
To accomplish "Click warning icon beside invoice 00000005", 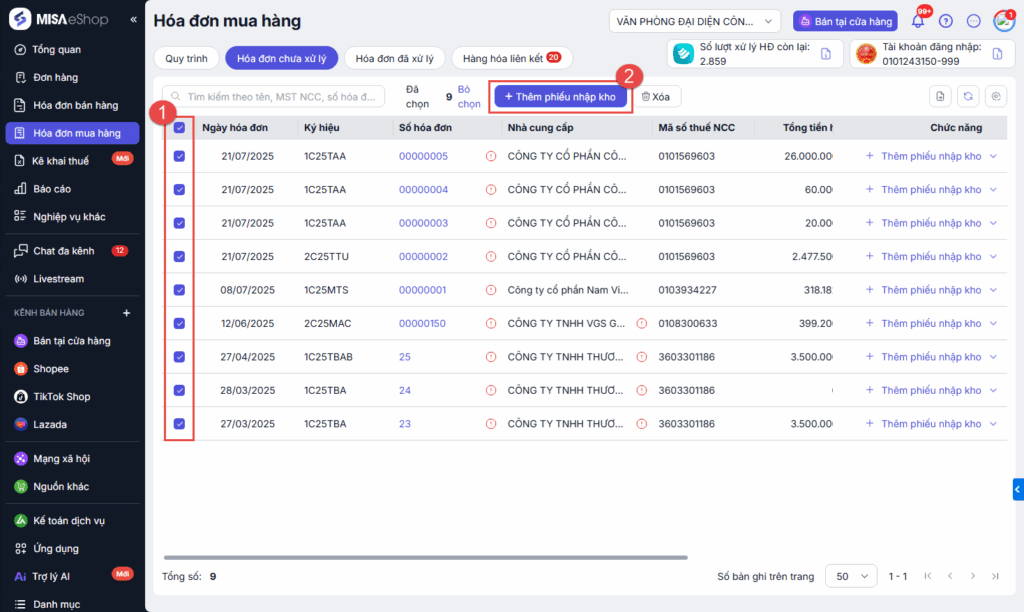I will click(491, 157).
